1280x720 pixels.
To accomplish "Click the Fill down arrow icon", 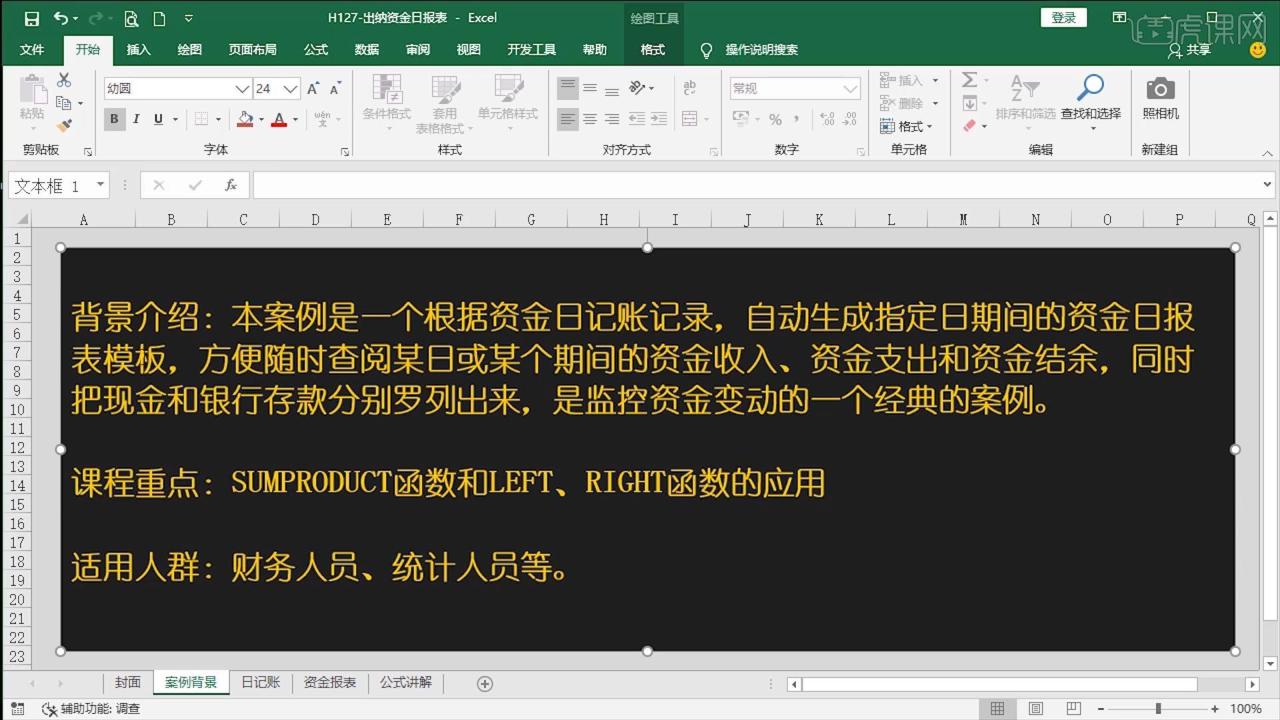I will 969,103.
